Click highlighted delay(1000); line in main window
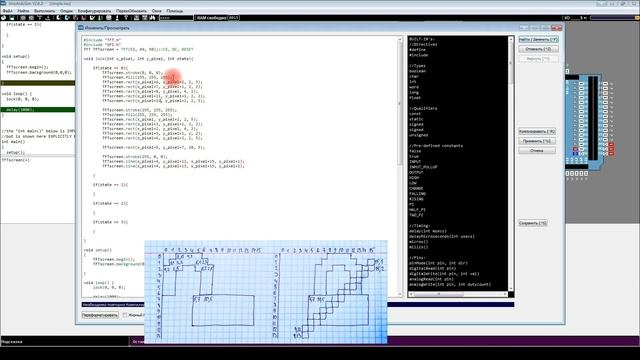Image resolution: width=640 pixels, height=360 pixels. point(38,109)
